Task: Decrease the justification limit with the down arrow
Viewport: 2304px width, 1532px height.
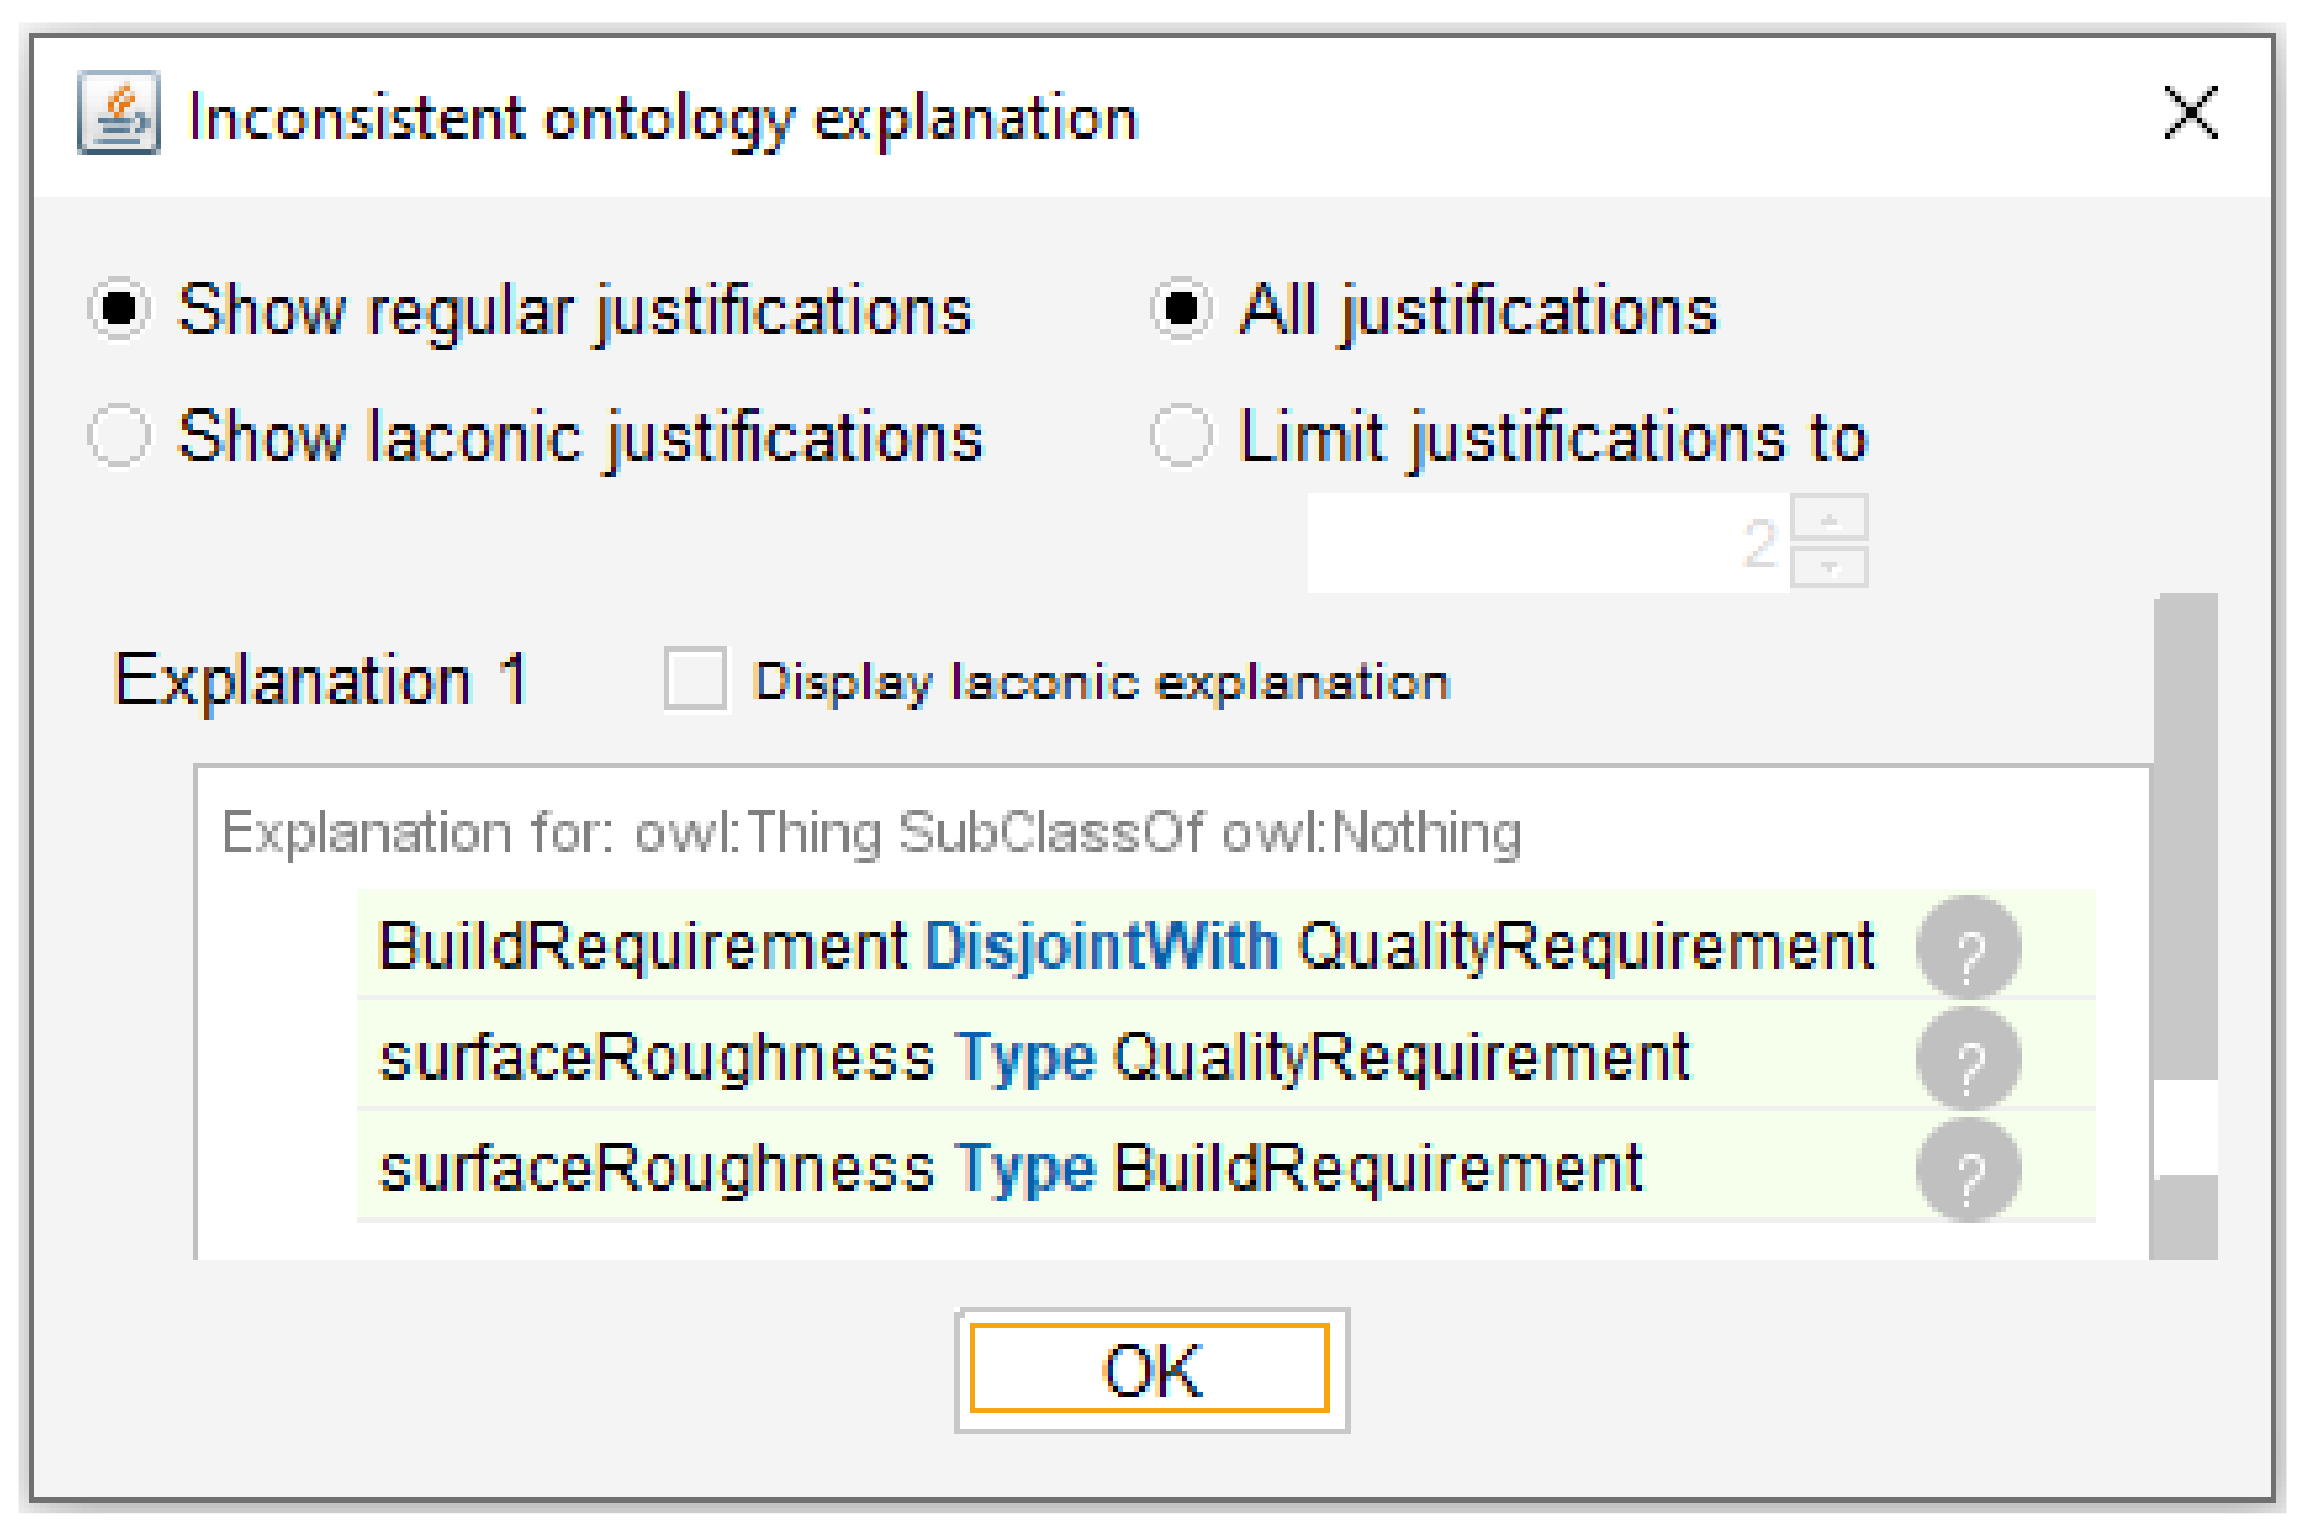Action: click(x=1829, y=567)
